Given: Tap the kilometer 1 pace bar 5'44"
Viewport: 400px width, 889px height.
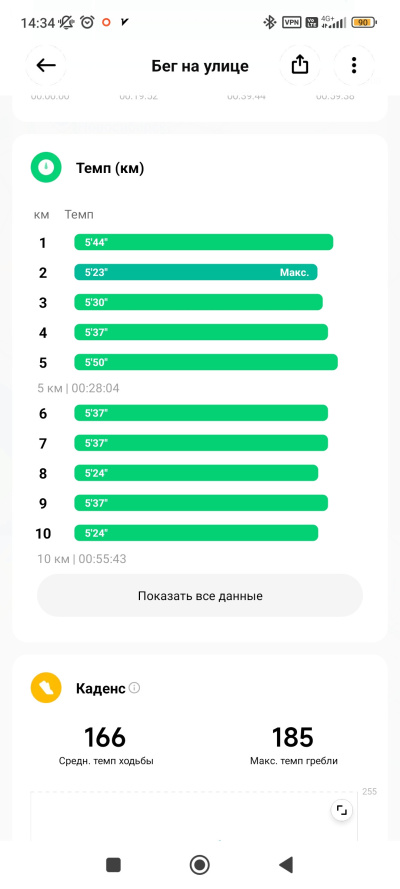Looking at the screenshot, I should click(203, 242).
